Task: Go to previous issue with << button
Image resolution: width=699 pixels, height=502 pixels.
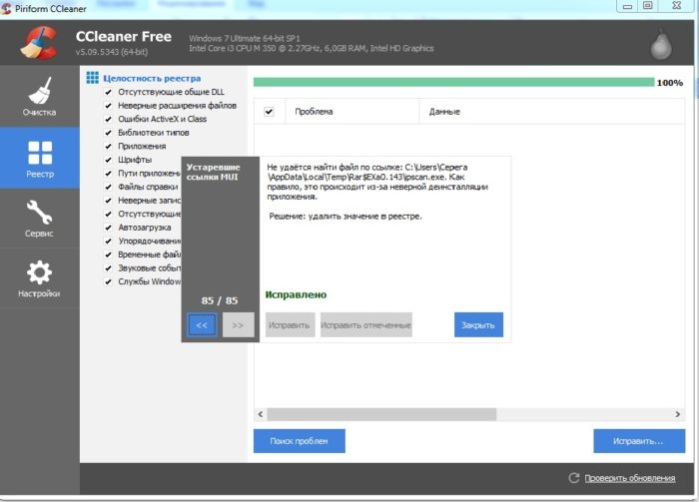Action: tap(202, 325)
